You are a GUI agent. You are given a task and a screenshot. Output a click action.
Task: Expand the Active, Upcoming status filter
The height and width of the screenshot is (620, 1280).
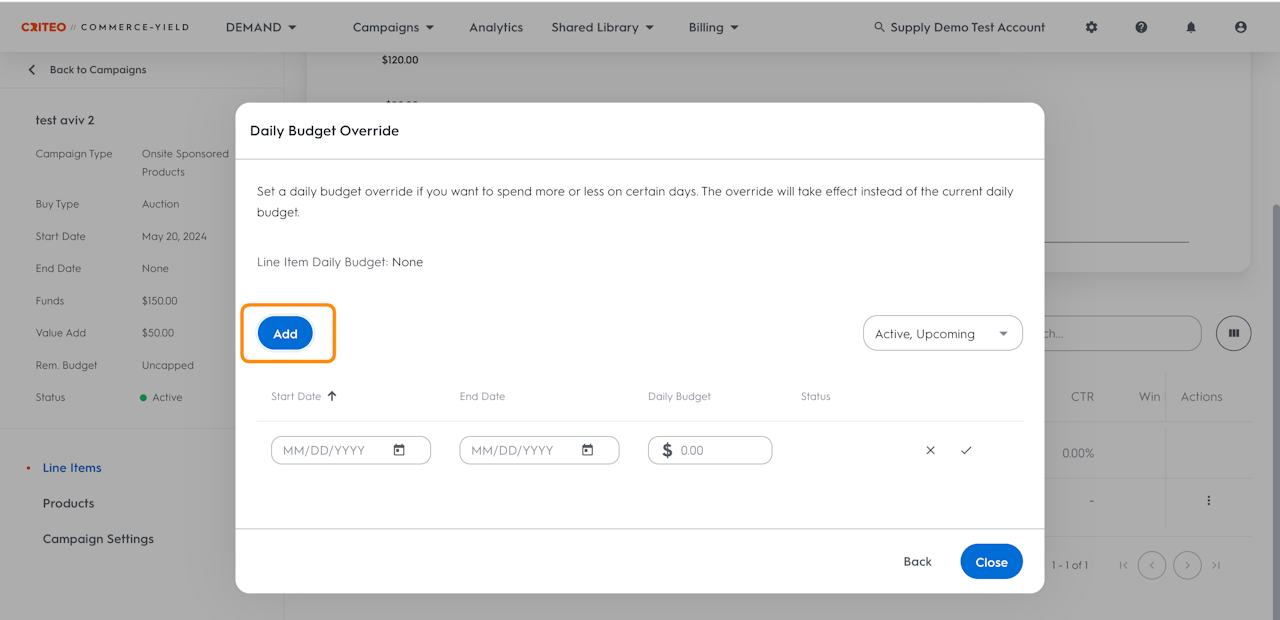[x=942, y=334]
